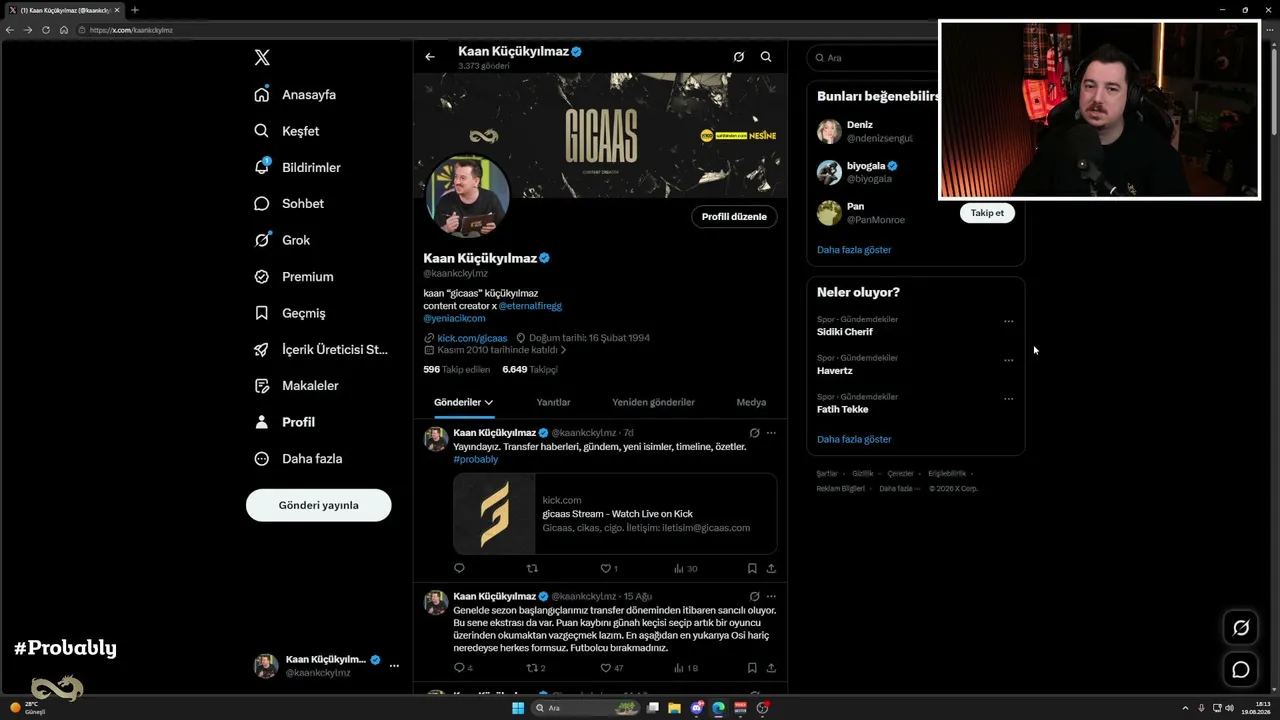Open @eternalfiregg mention link
Image resolution: width=1280 pixels, height=720 pixels.
[x=530, y=306]
